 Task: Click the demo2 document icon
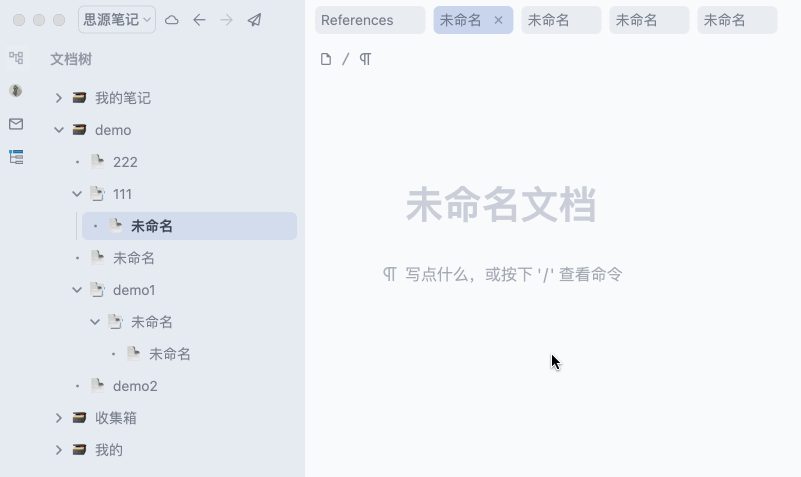pyautogui.click(x=98, y=386)
